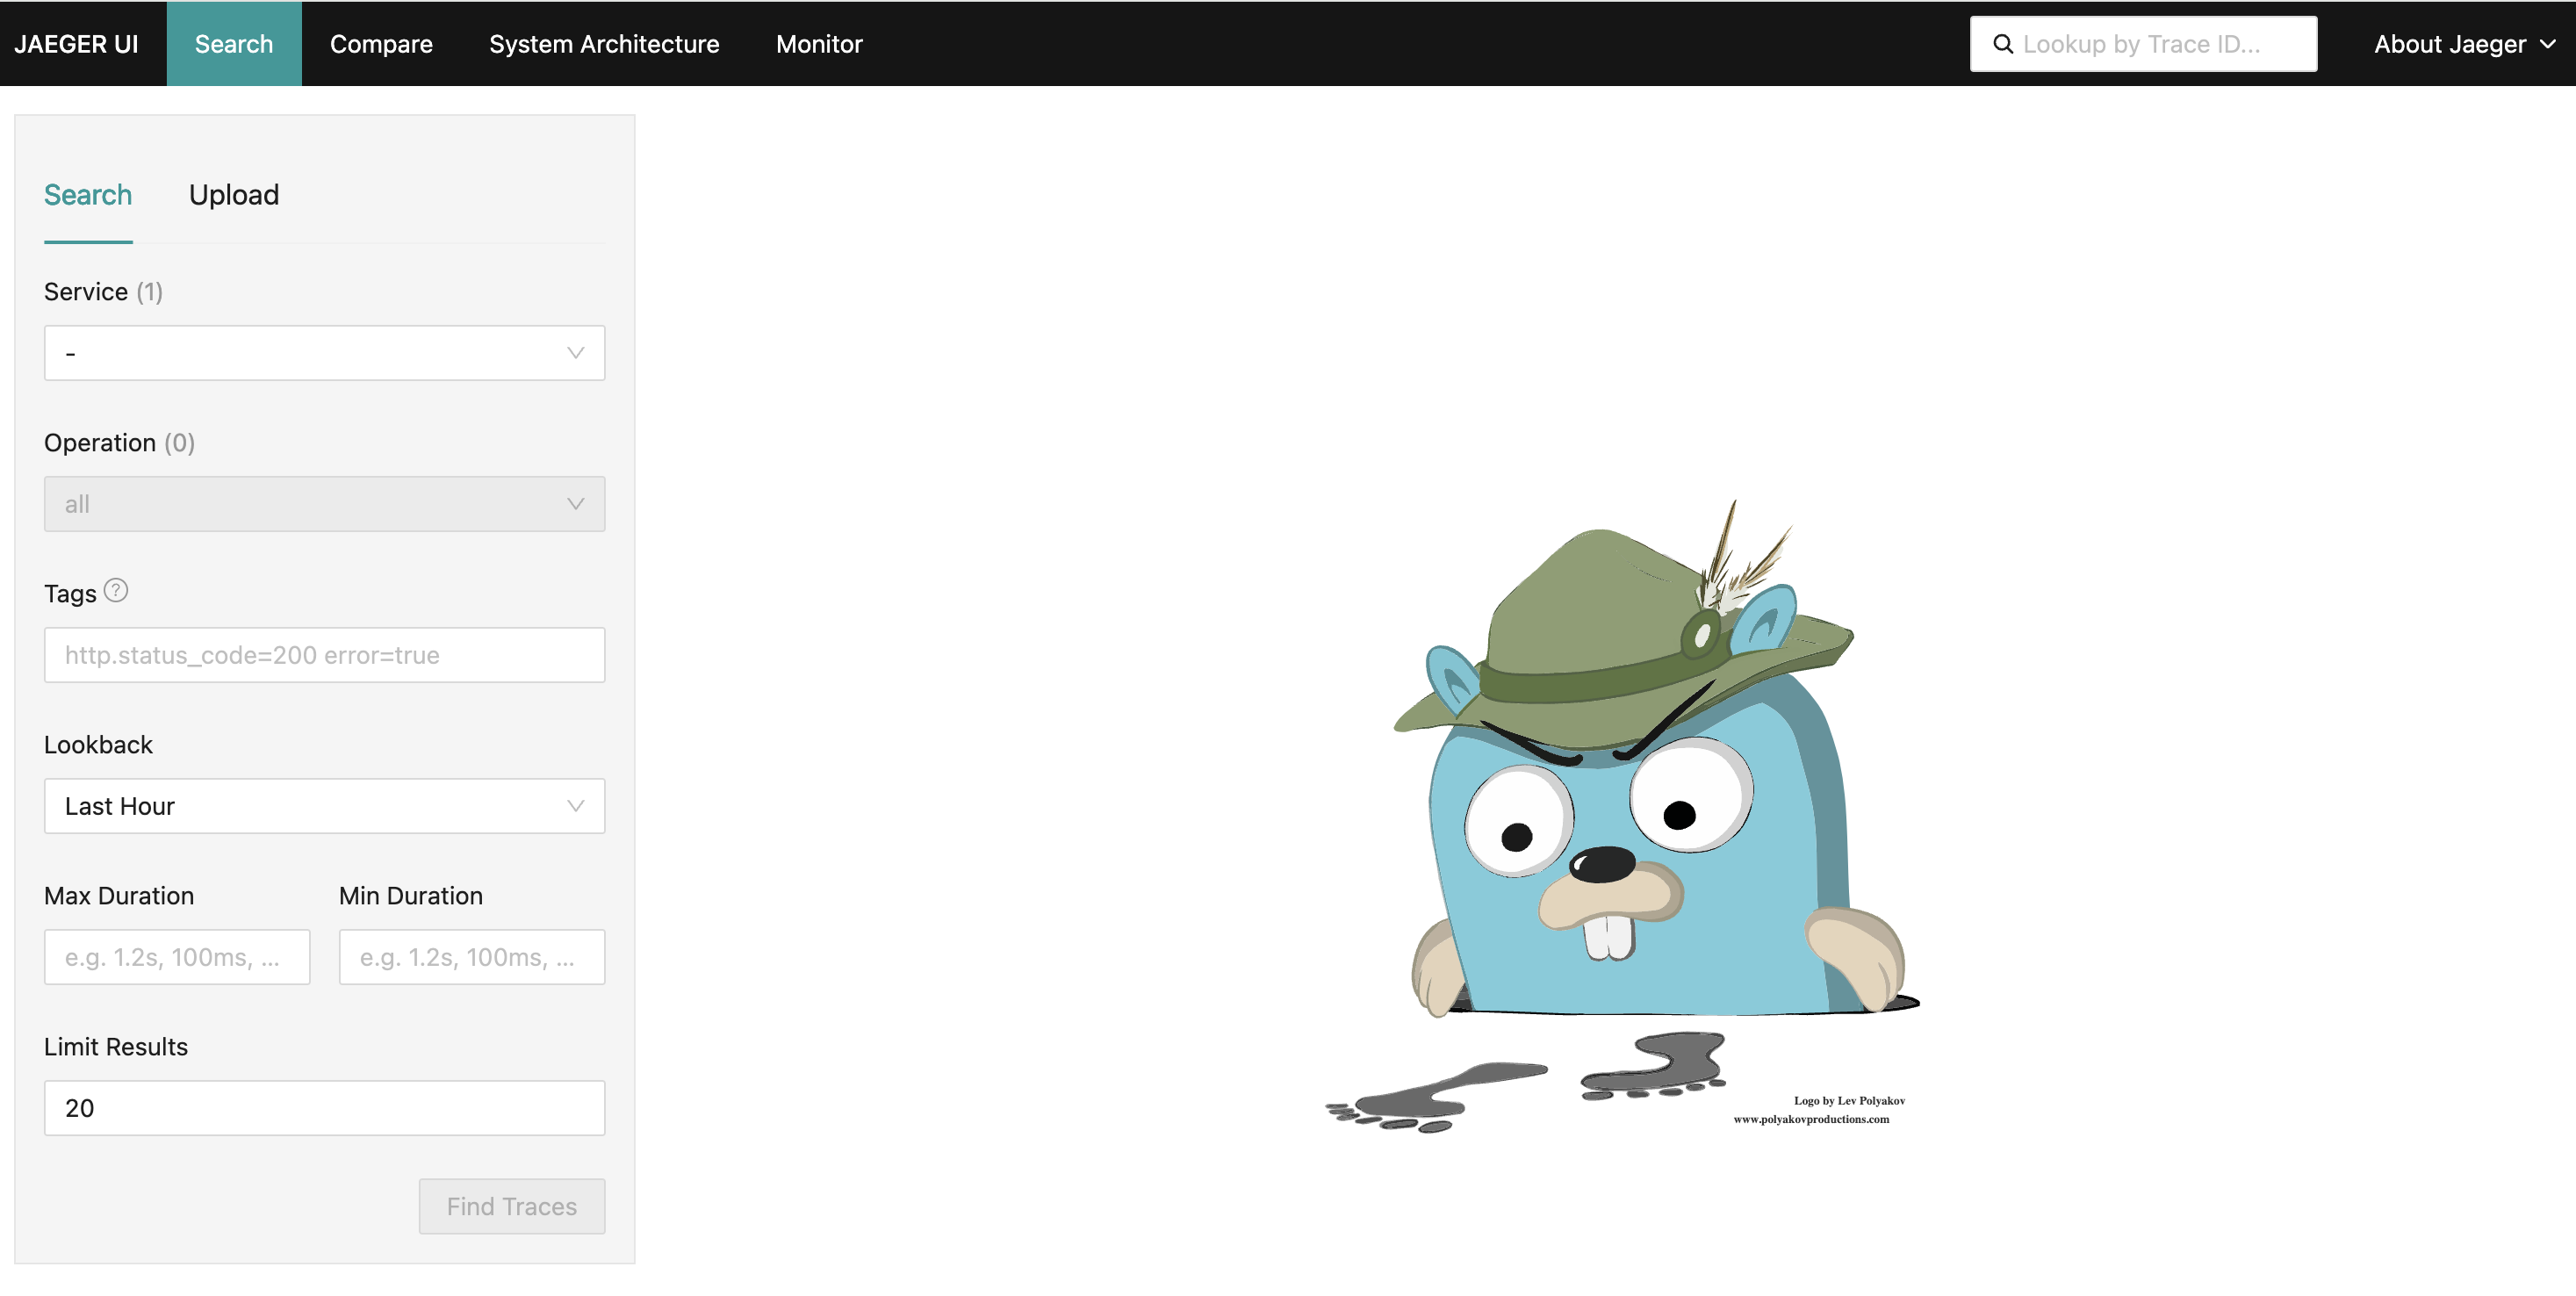Click the Lookback dropdown chevron arrow
This screenshot has width=2576, height=1296.
[x=575, y=806]
